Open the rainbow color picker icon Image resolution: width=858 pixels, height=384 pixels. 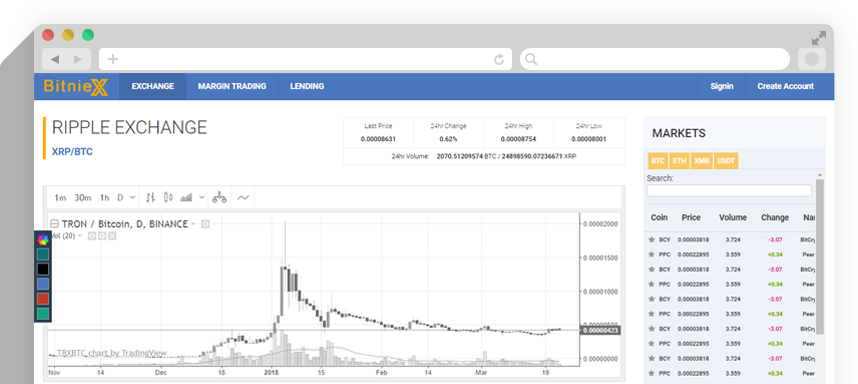(x=43, y=240)
